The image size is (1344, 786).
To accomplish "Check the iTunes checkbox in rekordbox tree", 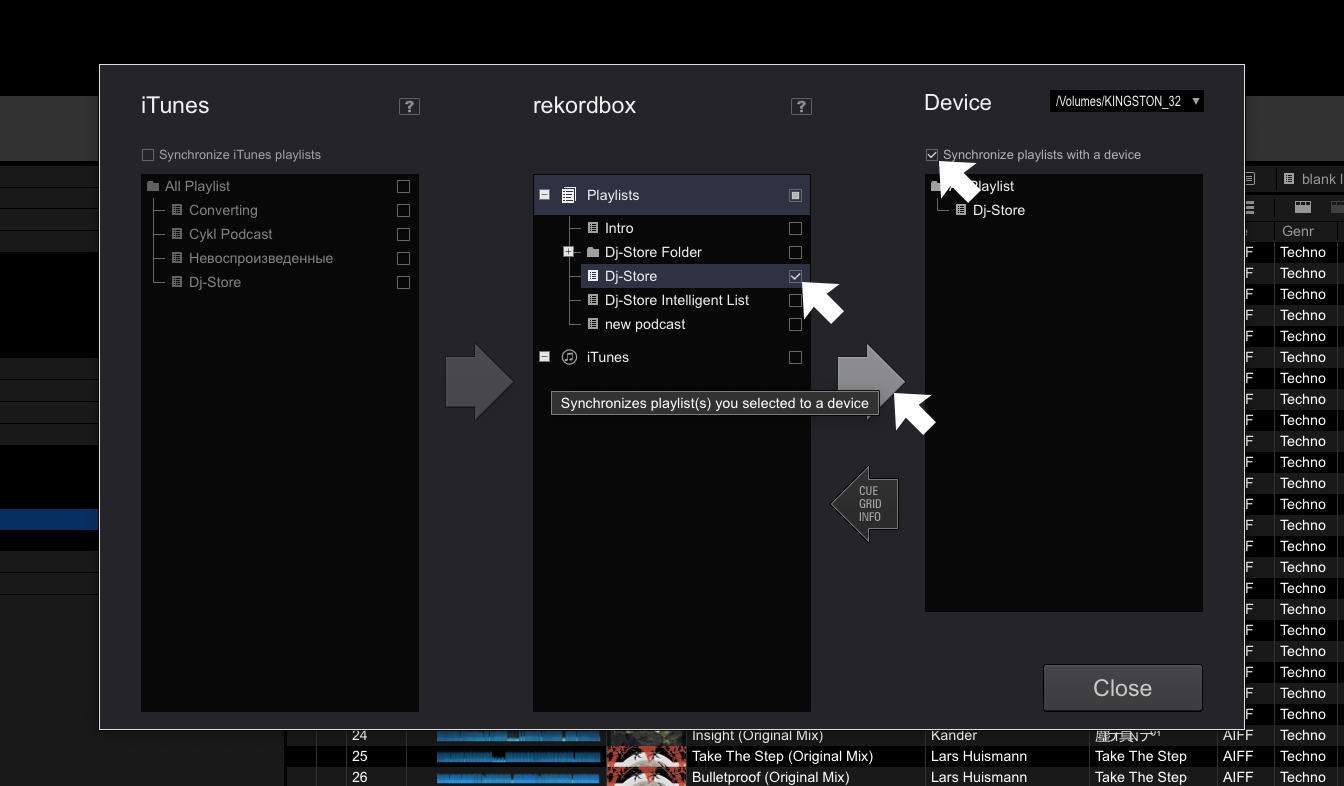I will tap(795, 357).
